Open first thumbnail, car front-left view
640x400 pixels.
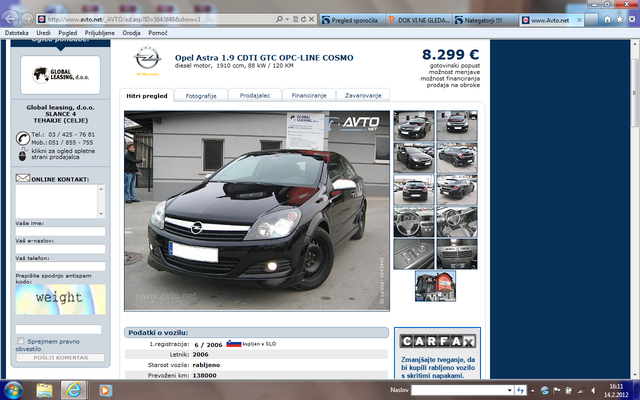(x=414, y=125)
